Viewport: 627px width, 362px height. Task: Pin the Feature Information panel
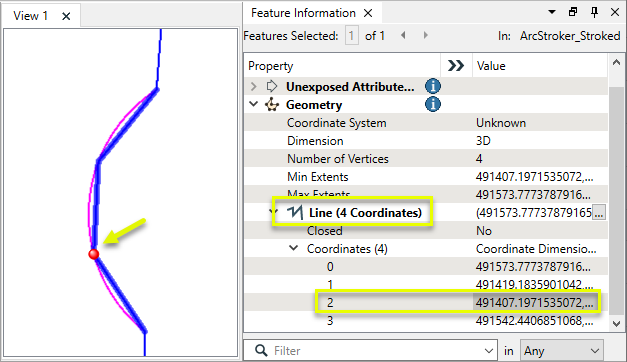click(x=594, y=12)
